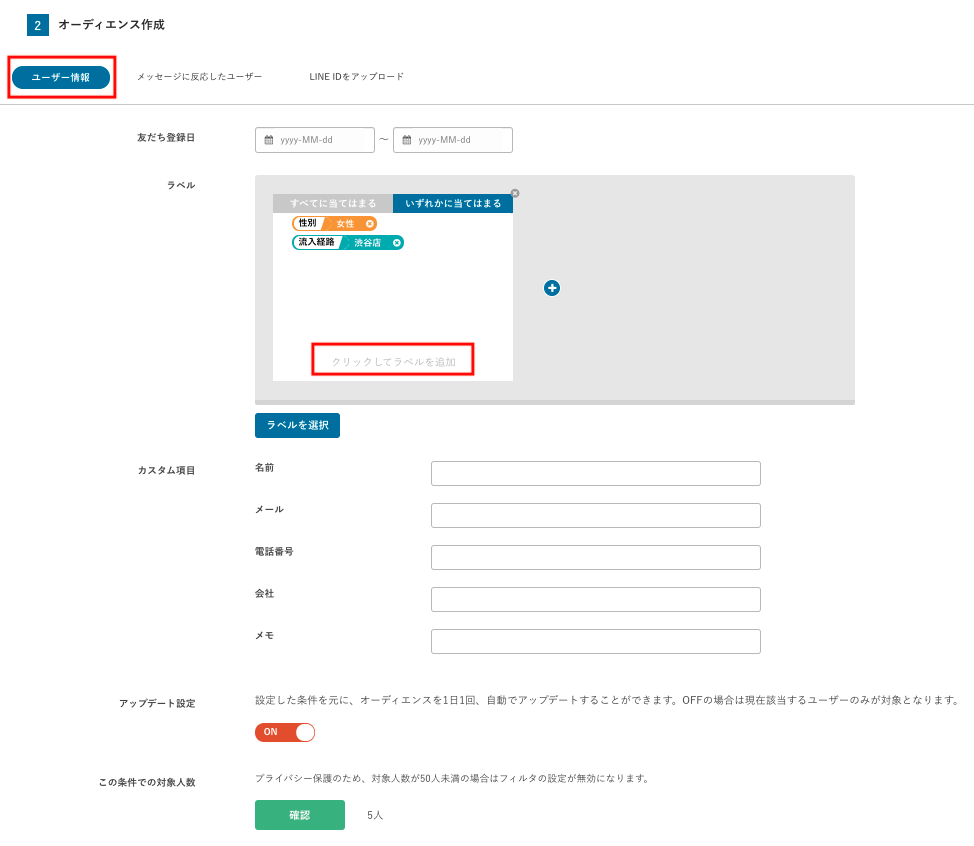
Task: Click the green 確認 button
Action: pyautogui.click(x=300, y=815)
